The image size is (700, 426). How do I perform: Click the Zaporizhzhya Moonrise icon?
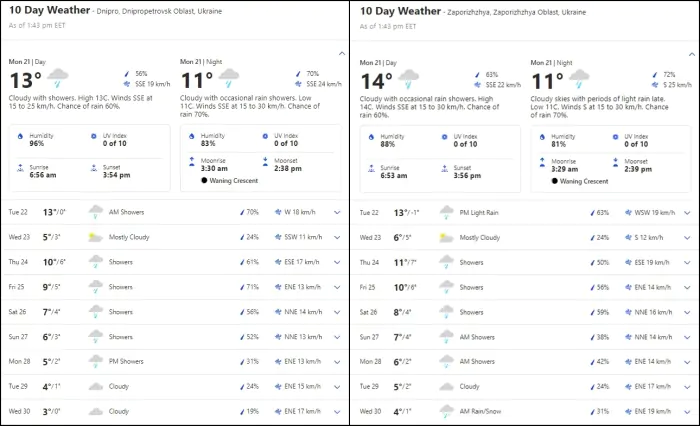(542, 160)
